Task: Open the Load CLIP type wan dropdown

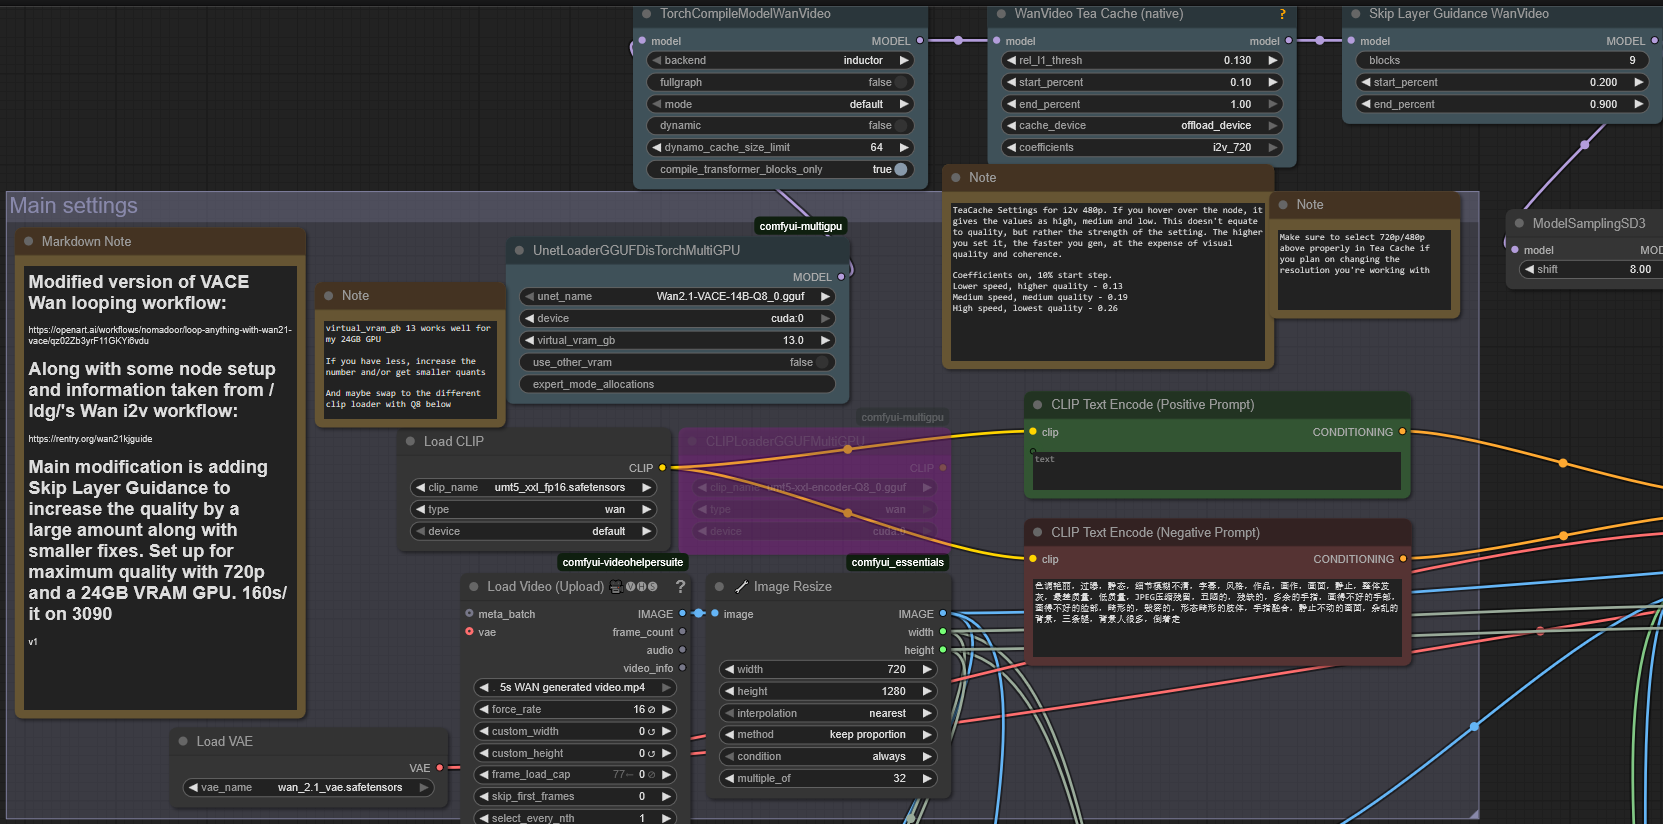Action: [x=534, y=510]
